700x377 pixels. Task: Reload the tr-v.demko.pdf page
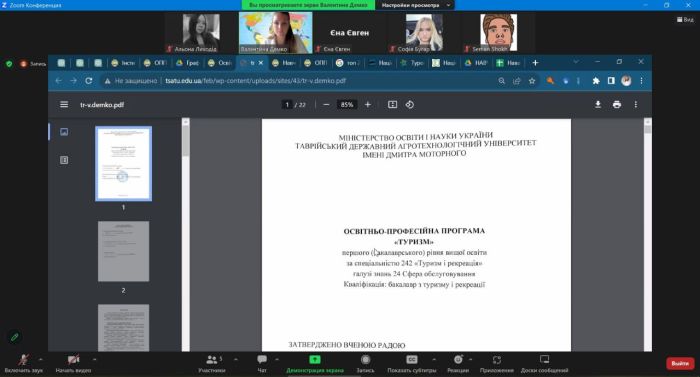coord(89,81)
